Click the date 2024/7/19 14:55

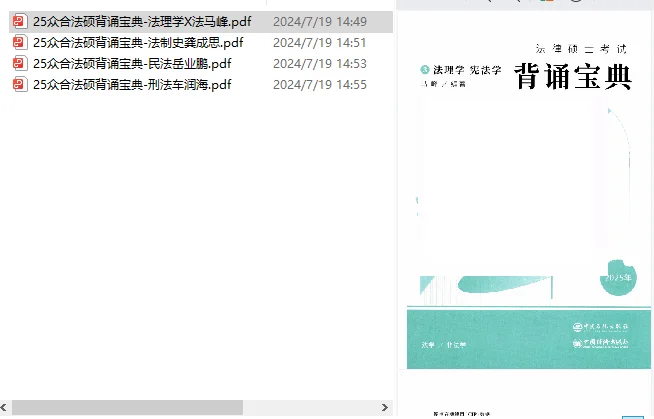pos(320,85)
